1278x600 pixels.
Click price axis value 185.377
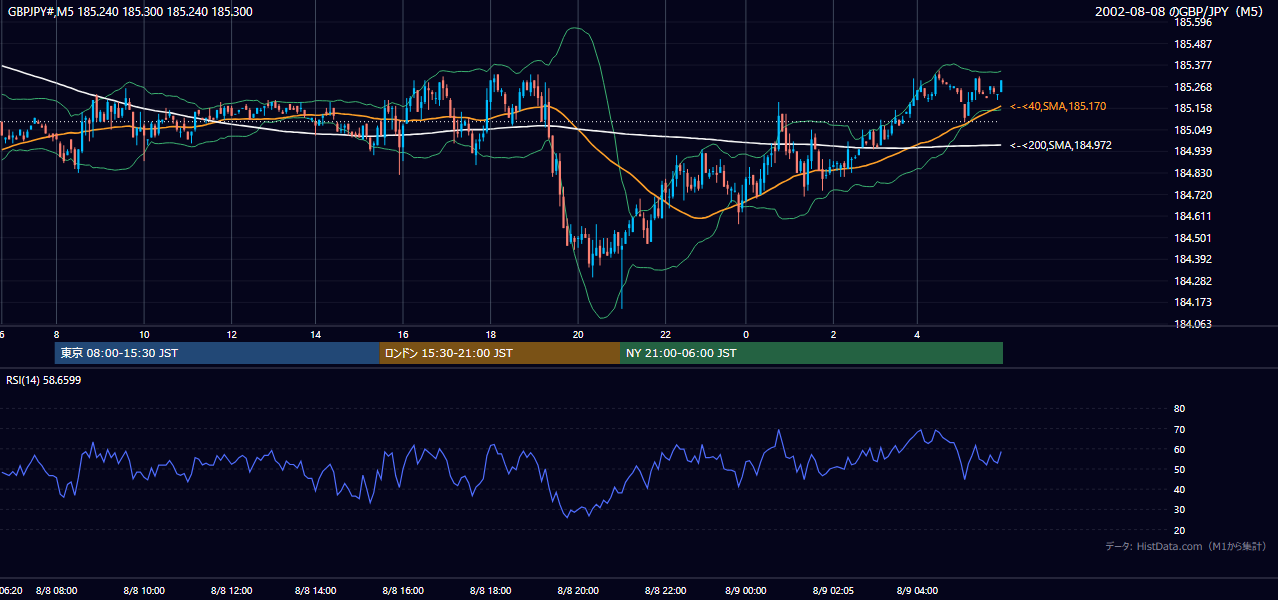(x=1192, y=65)
